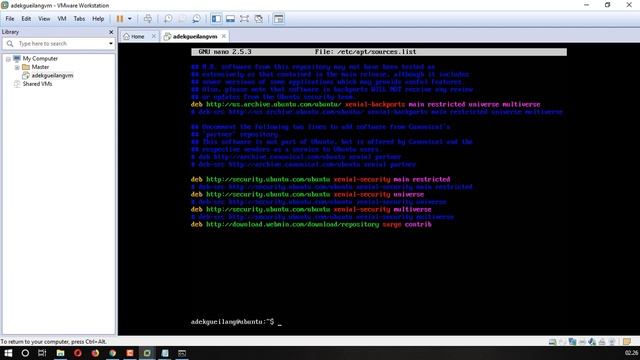Open File Explorer from the taskbar
Screen dimensions: 640x360
click(60, 353)
